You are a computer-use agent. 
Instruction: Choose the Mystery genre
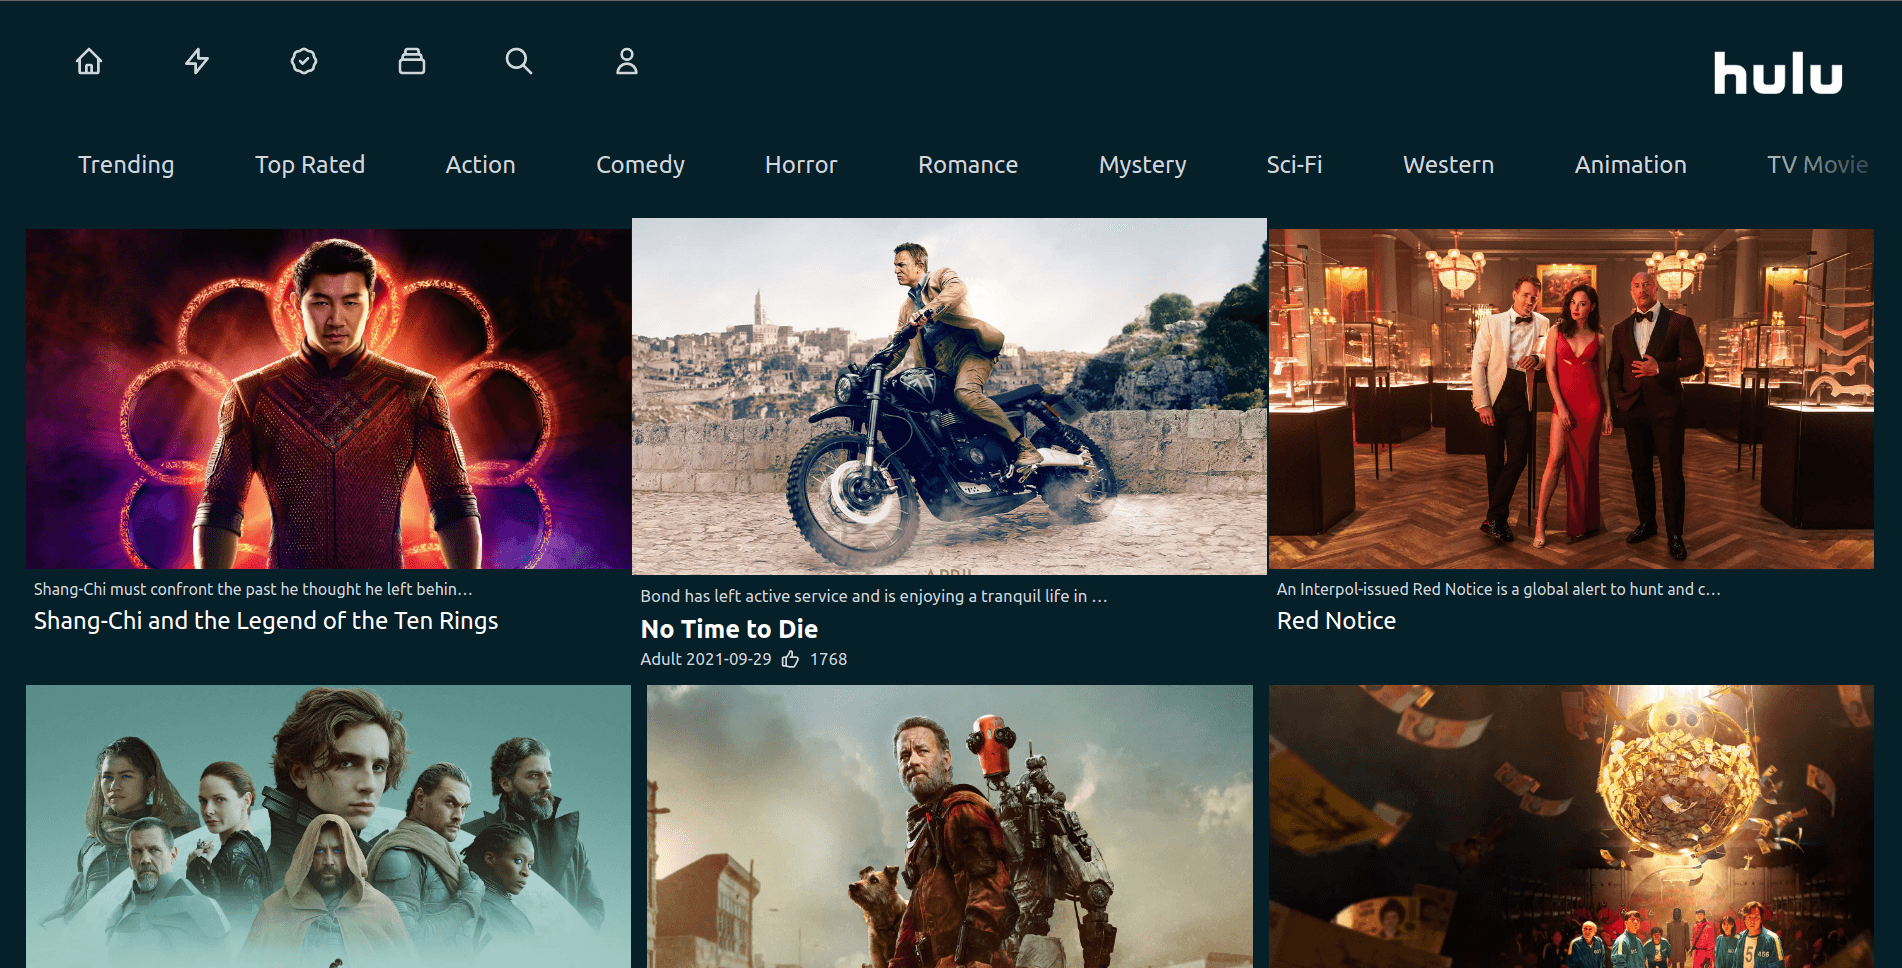point(1142,165)
